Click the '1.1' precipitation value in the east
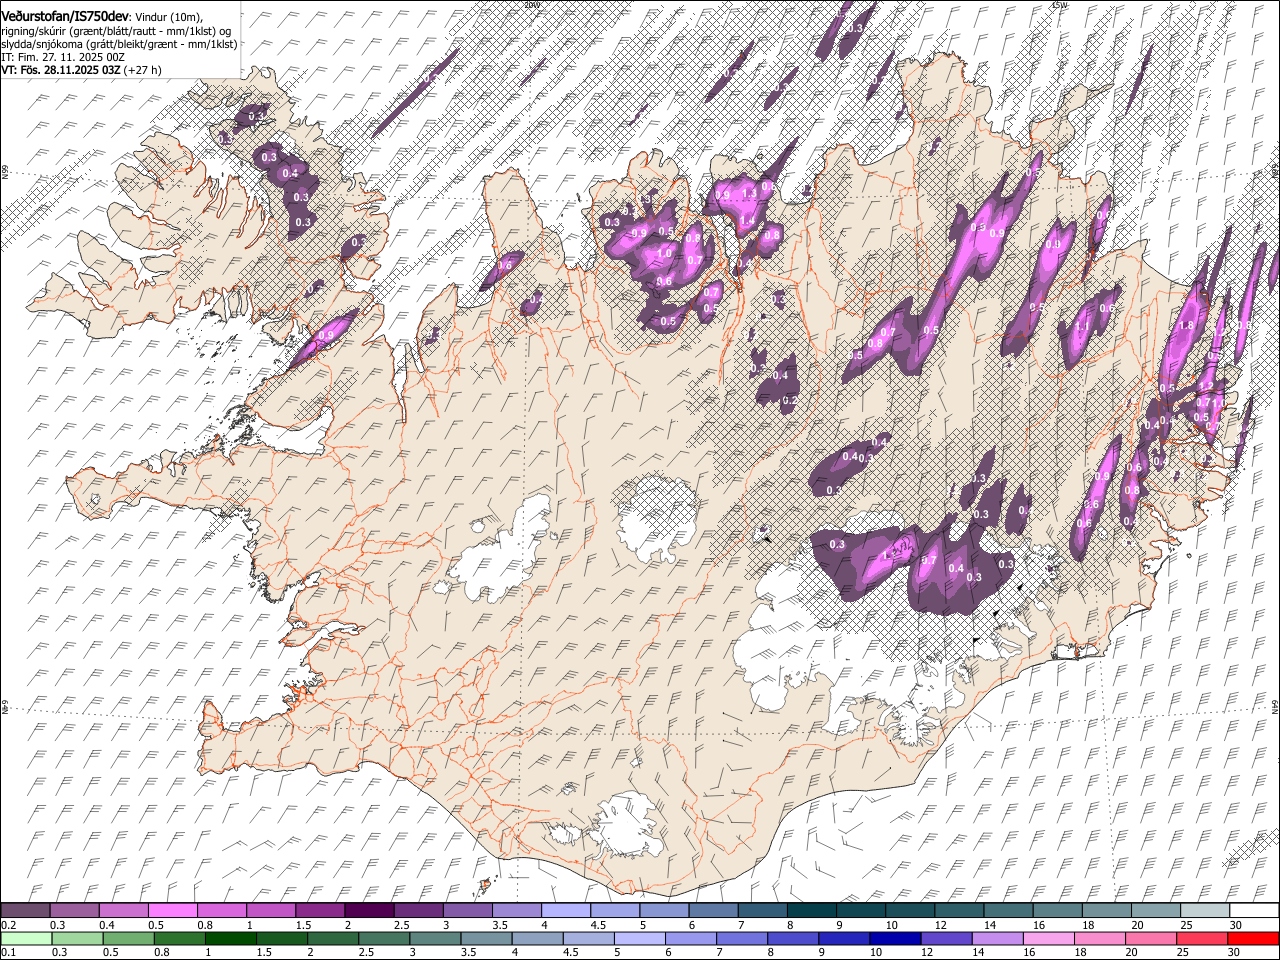This screenshot has height=960, width=1280. point(1081,326)
